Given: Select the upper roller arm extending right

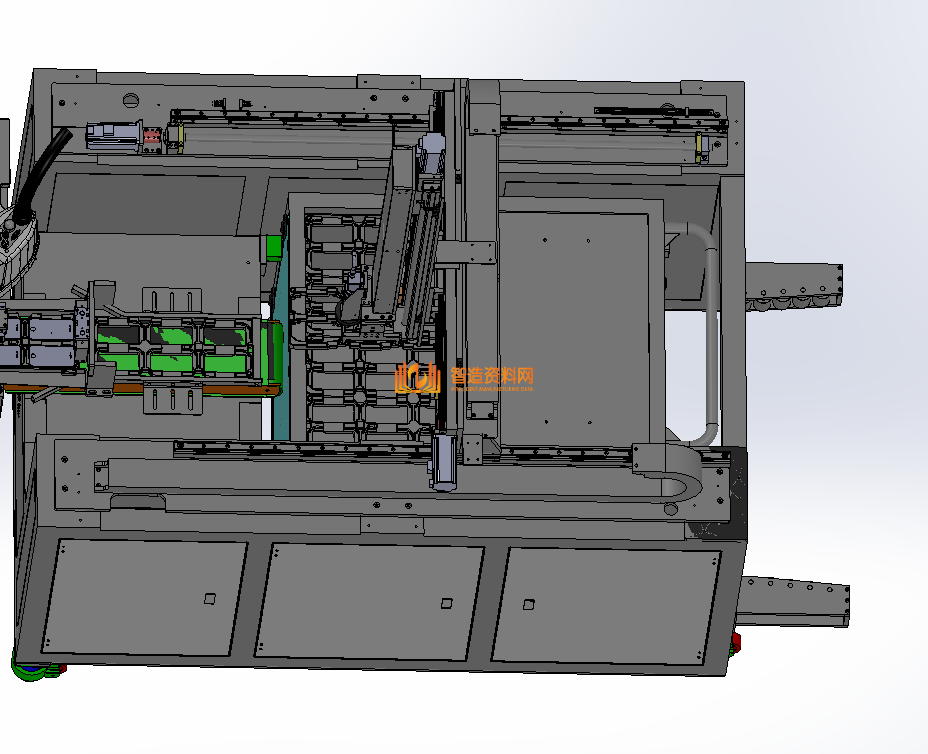Looking at the screenshot, I should click(x=794, y=286).
